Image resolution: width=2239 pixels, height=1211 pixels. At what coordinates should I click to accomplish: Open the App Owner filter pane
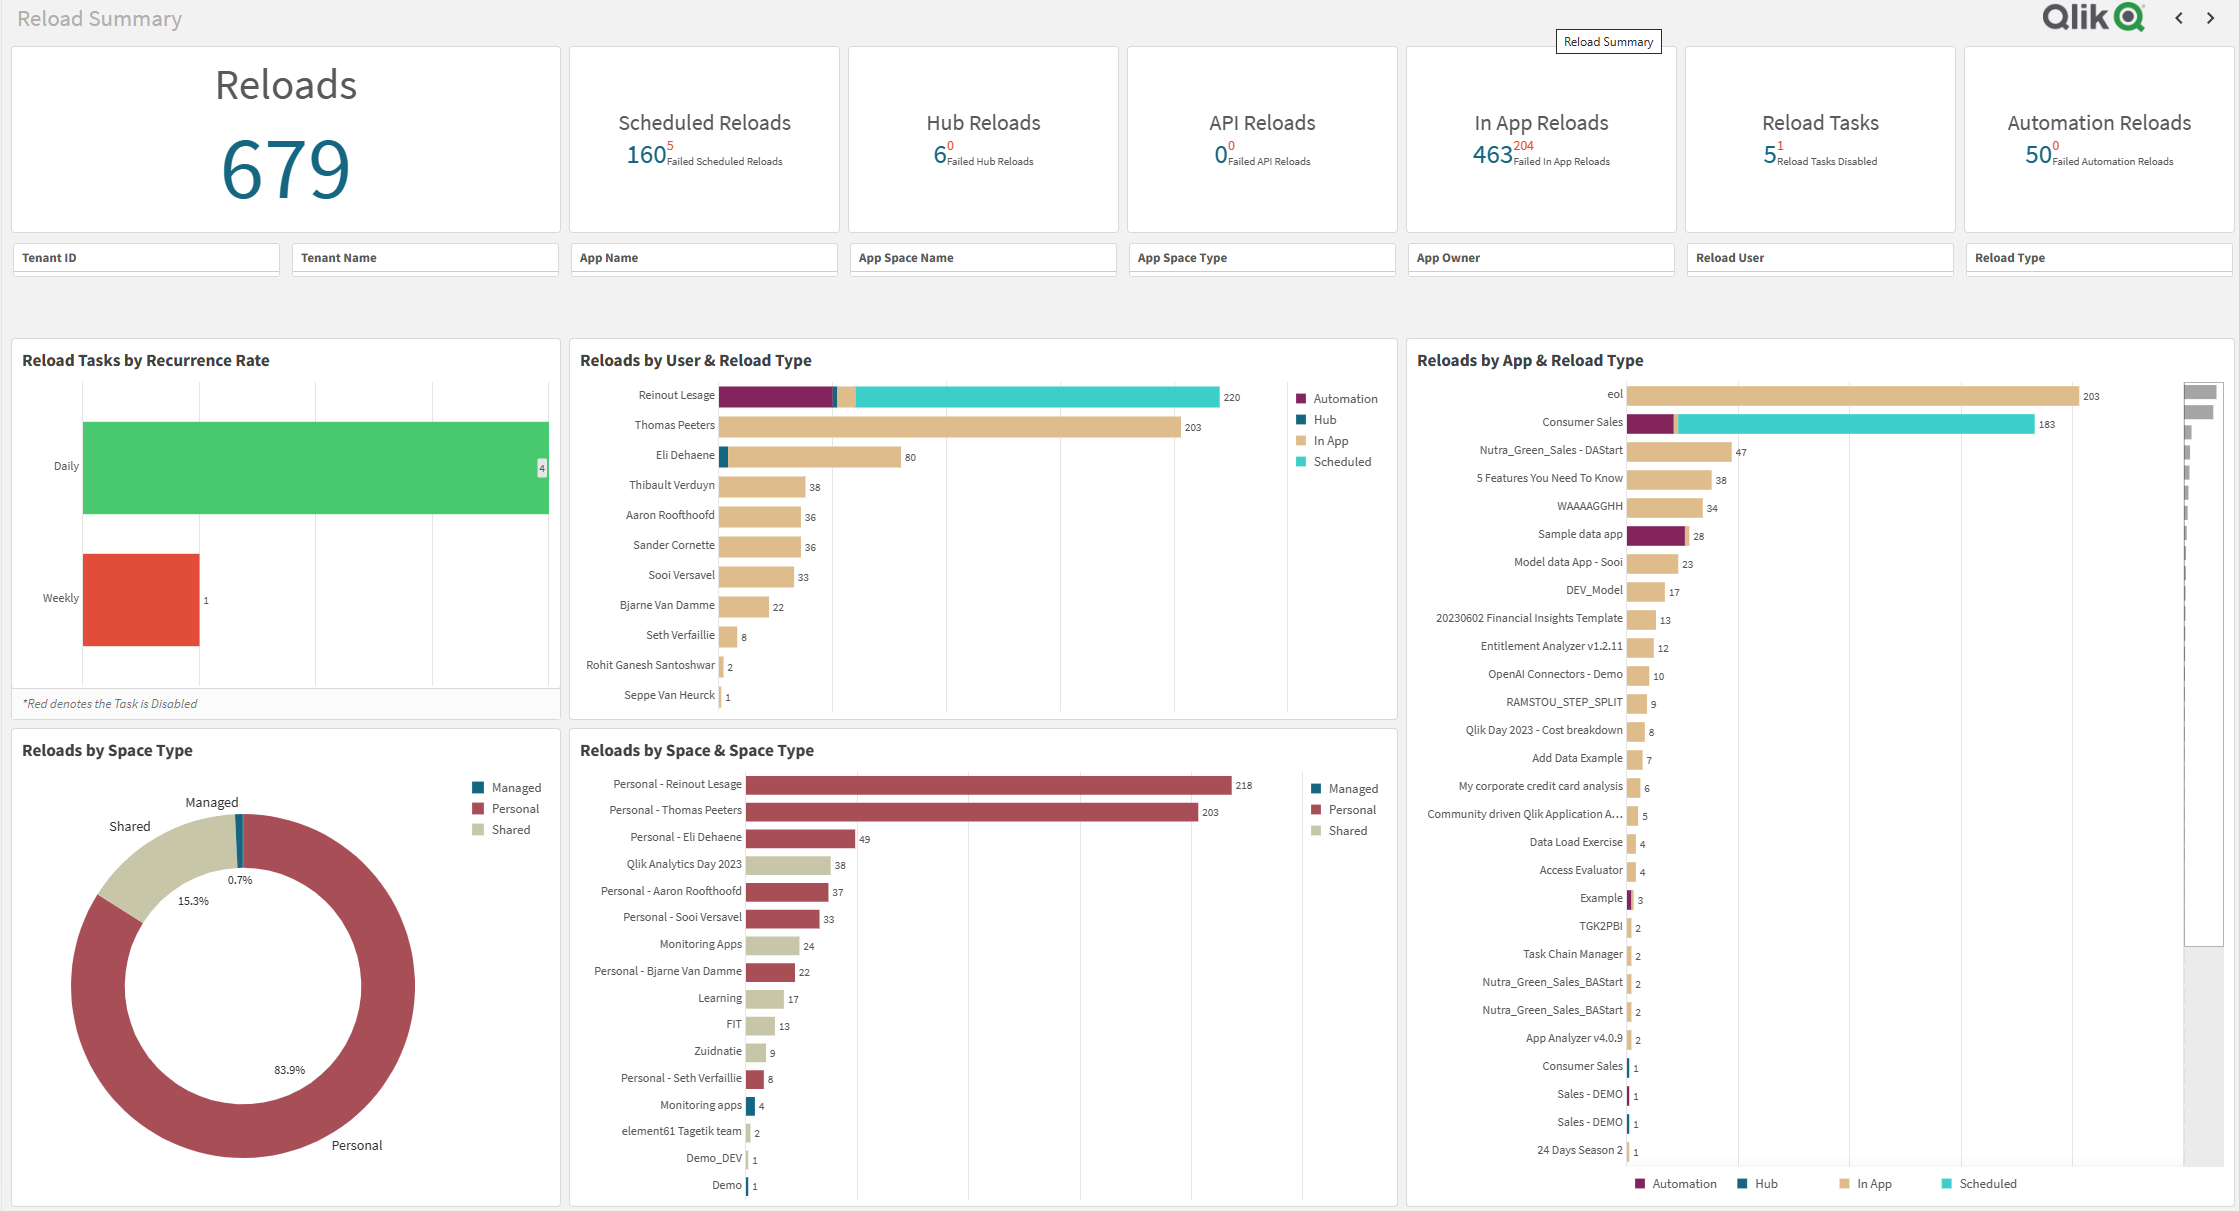(1541, 258)
